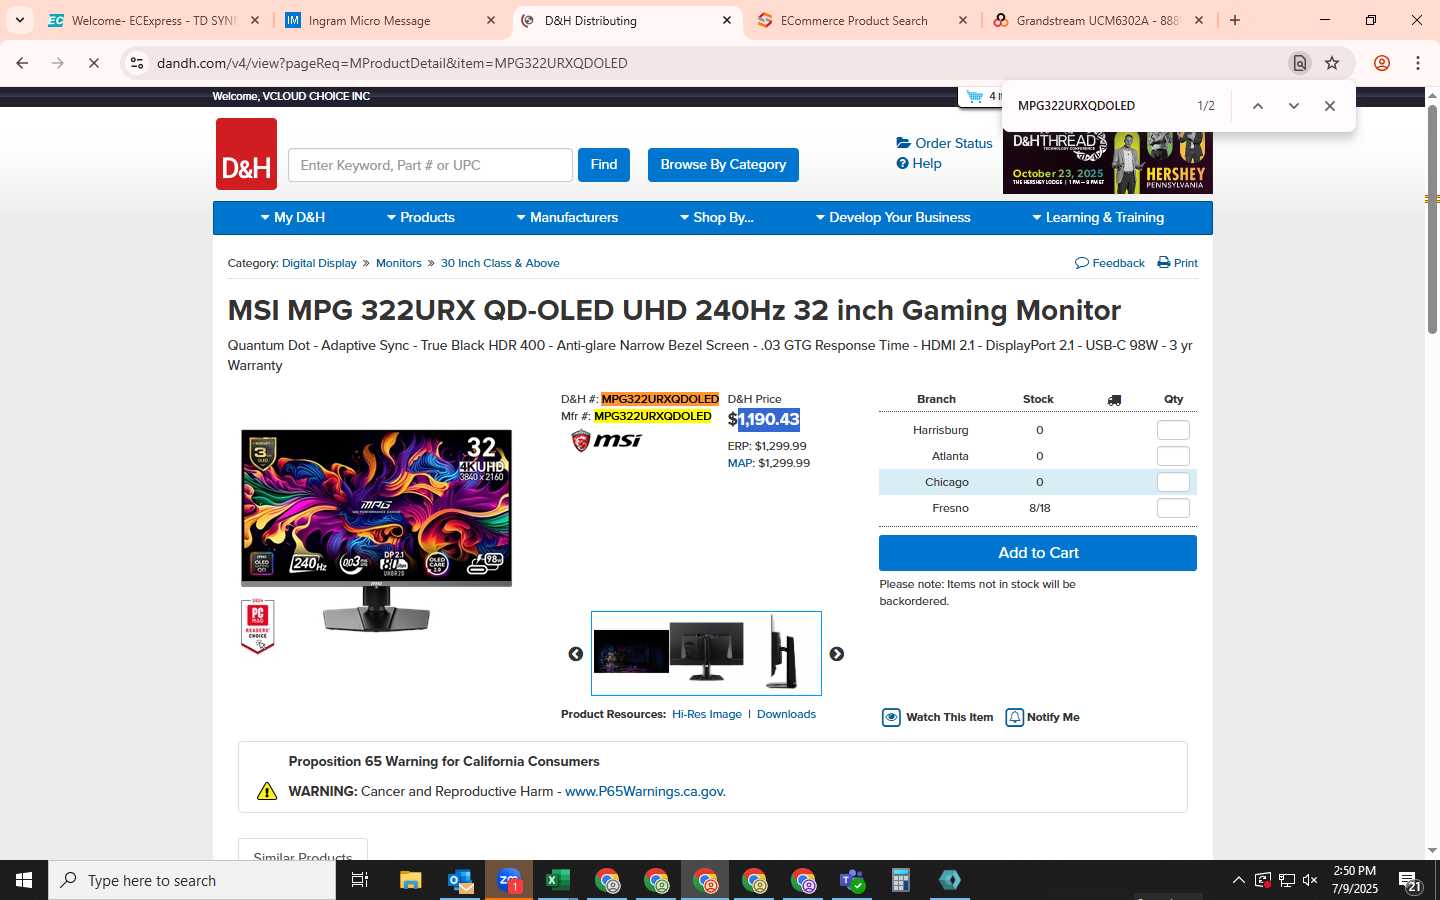Viewport: 1440px width, 900px height.
Task: Expand the Shop By... menu
Action: click(x=716, y=217)
